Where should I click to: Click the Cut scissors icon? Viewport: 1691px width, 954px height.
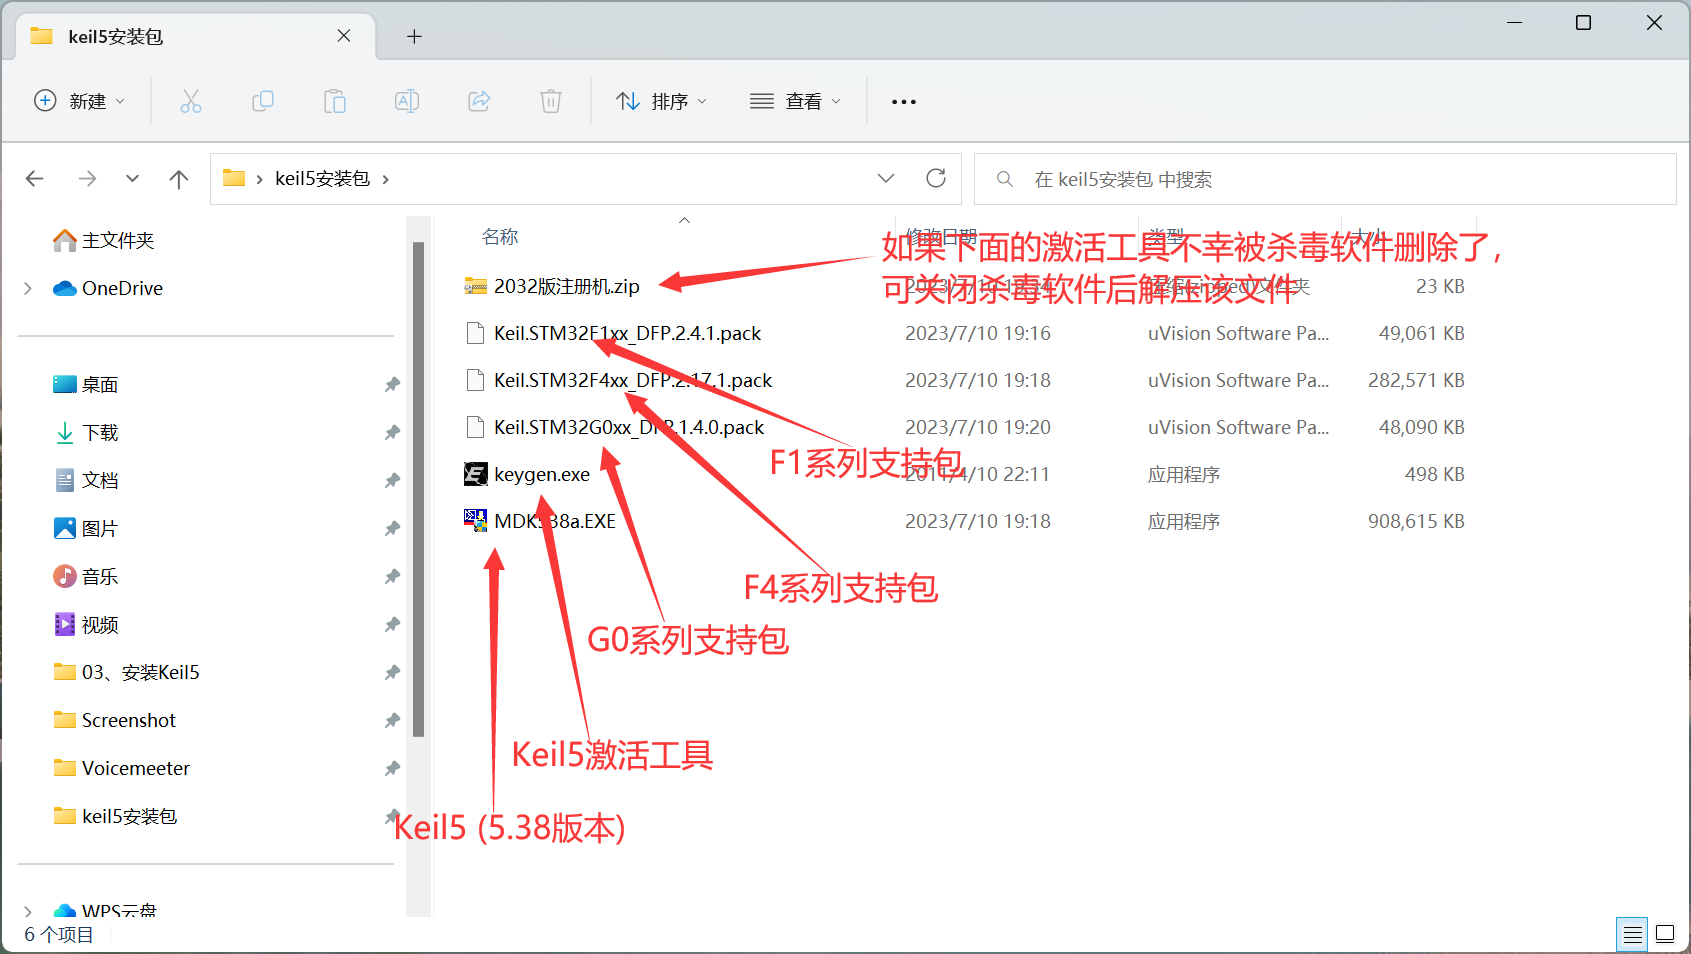(190, 101)
